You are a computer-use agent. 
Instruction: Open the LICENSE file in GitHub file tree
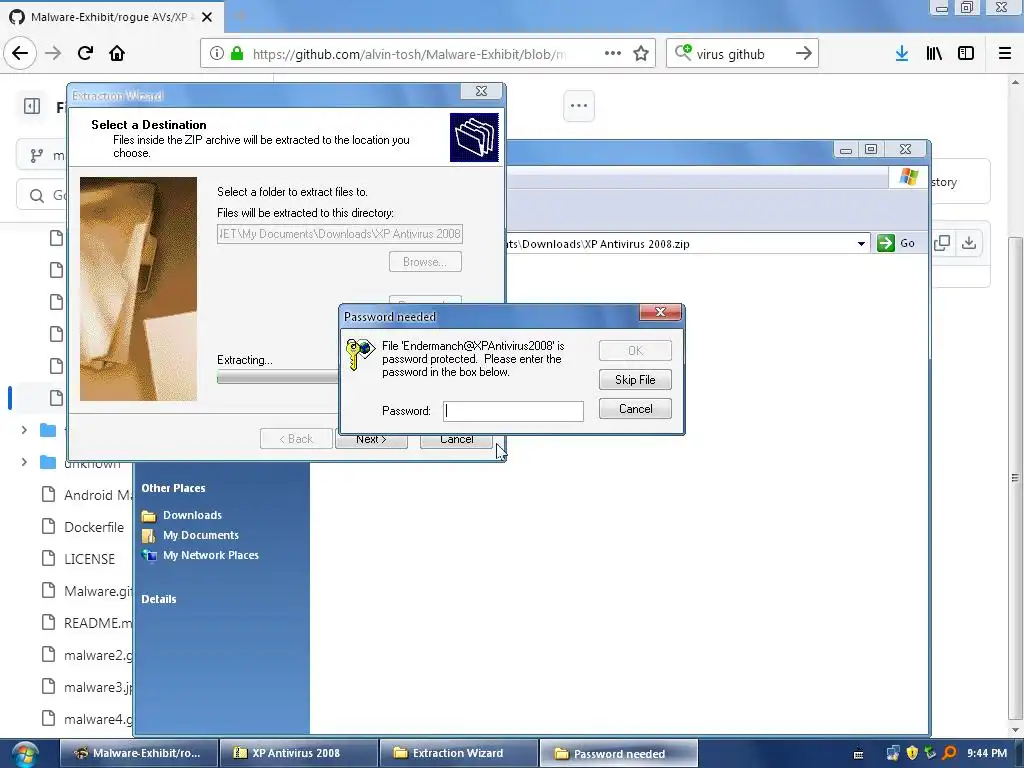pyautogui.click(x=89, y=559)
